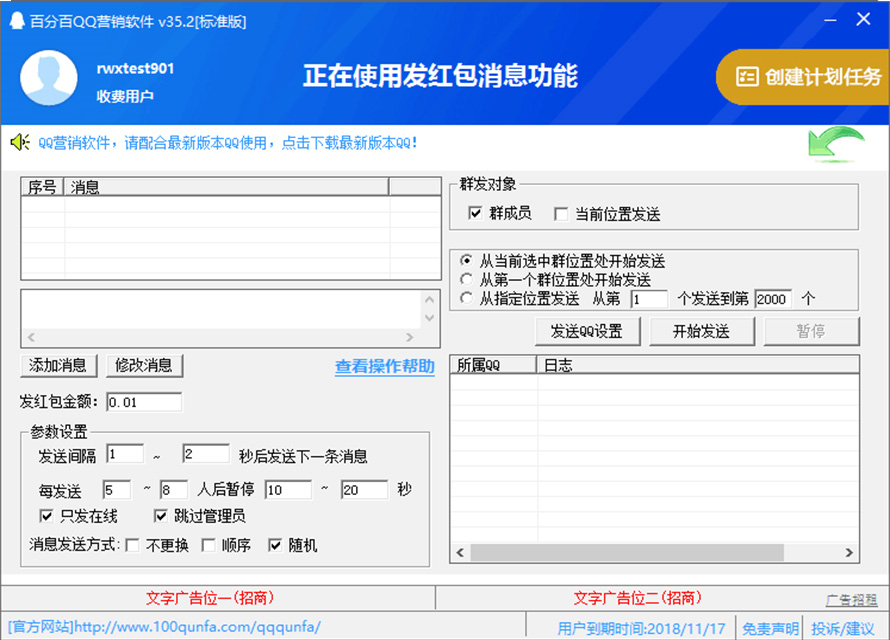Click message box scroll left arrow
The image size is (890, 640).
click(x=31, y=337)
